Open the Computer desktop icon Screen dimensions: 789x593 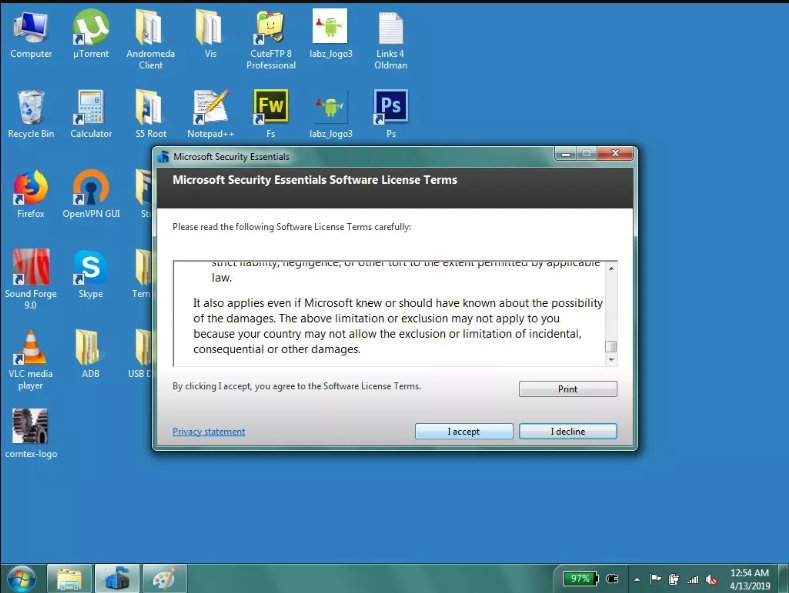coord(31,35)
